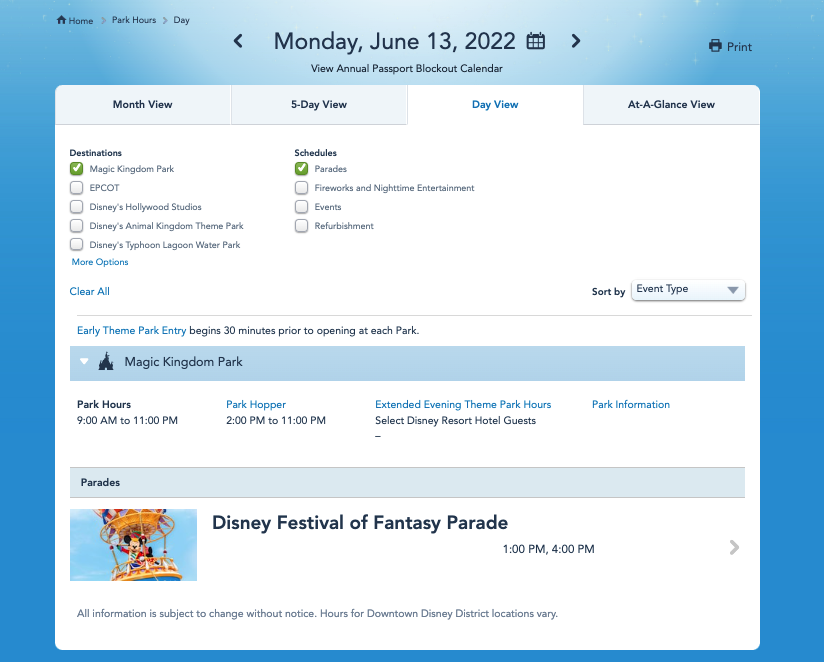Viewport: 824px width, 662px height.
Task: Click the Day breadcrumb item
Action: pyautogui.click(x=181, y=20)
